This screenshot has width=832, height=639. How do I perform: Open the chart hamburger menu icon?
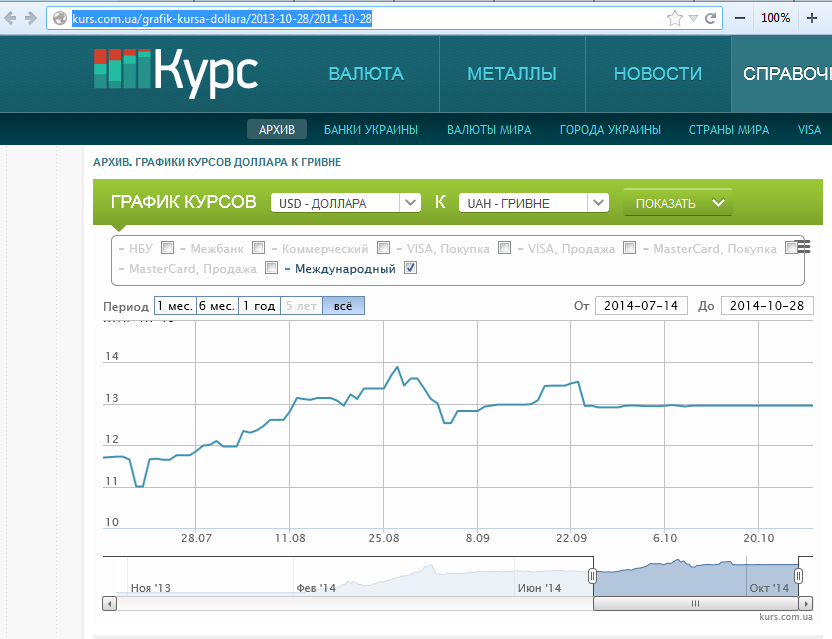(x=803, y=248)
